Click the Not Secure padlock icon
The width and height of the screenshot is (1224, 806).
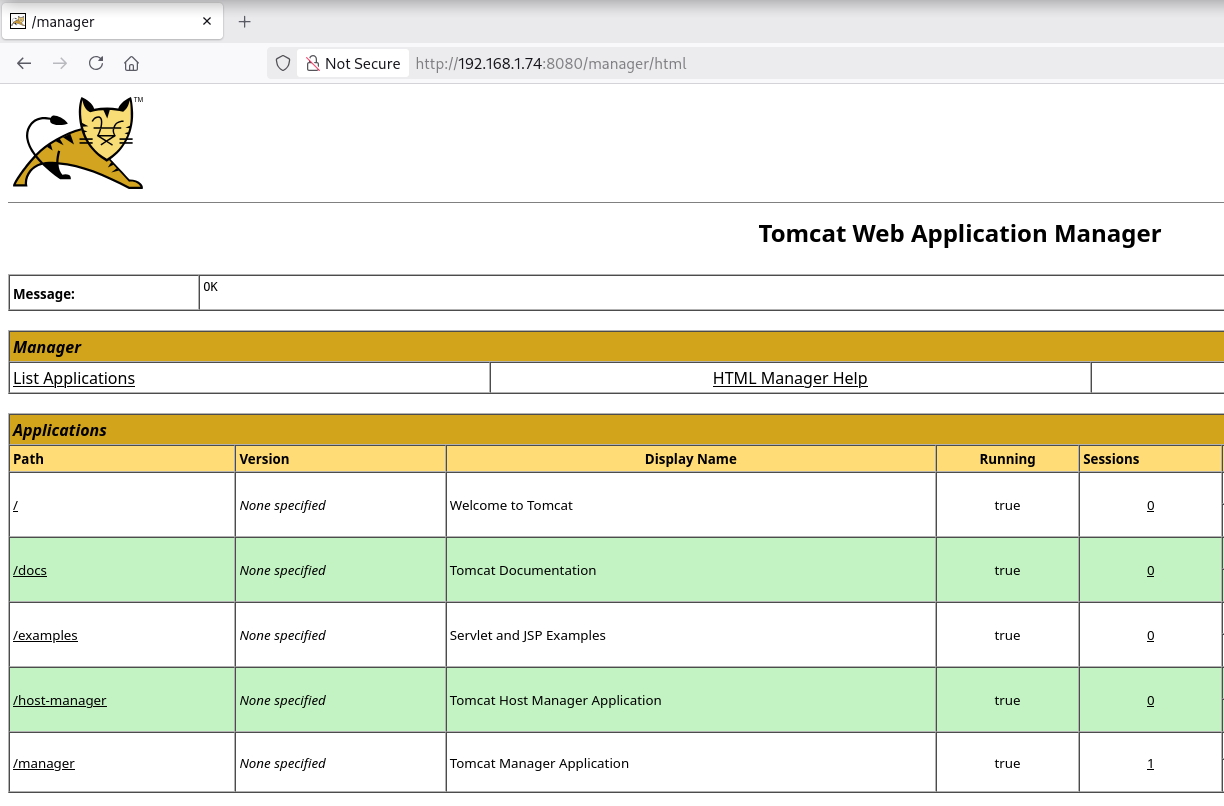click(x=313, y=63)
